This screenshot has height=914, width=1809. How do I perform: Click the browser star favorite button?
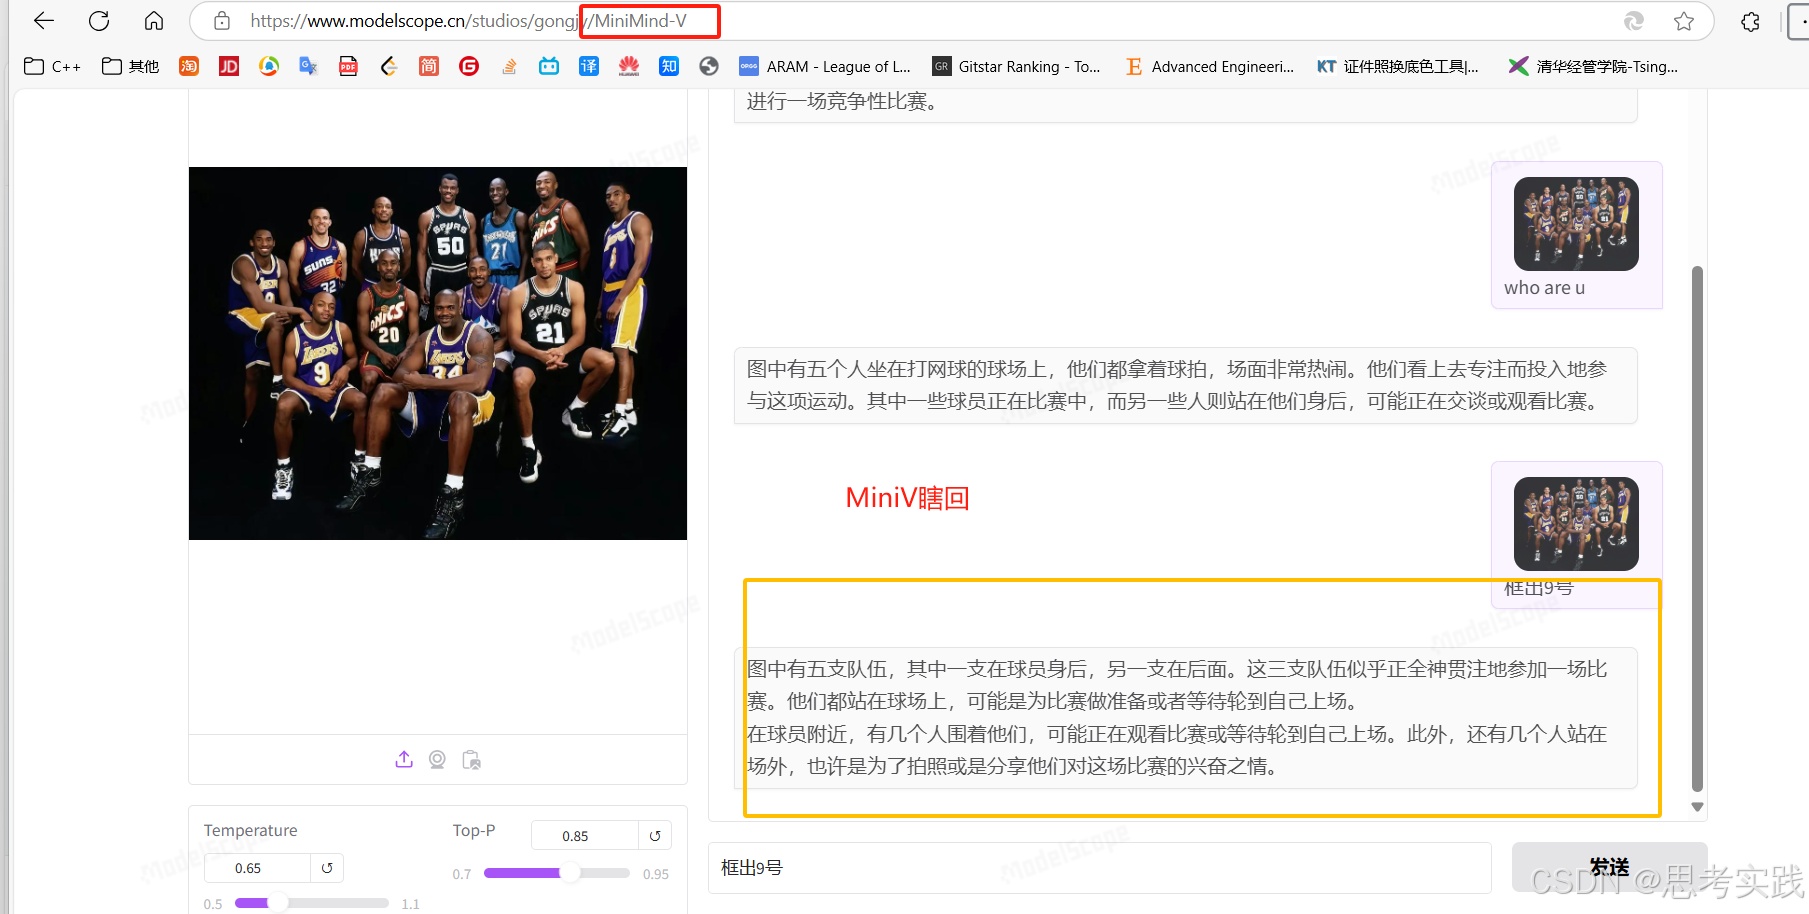1684,21
